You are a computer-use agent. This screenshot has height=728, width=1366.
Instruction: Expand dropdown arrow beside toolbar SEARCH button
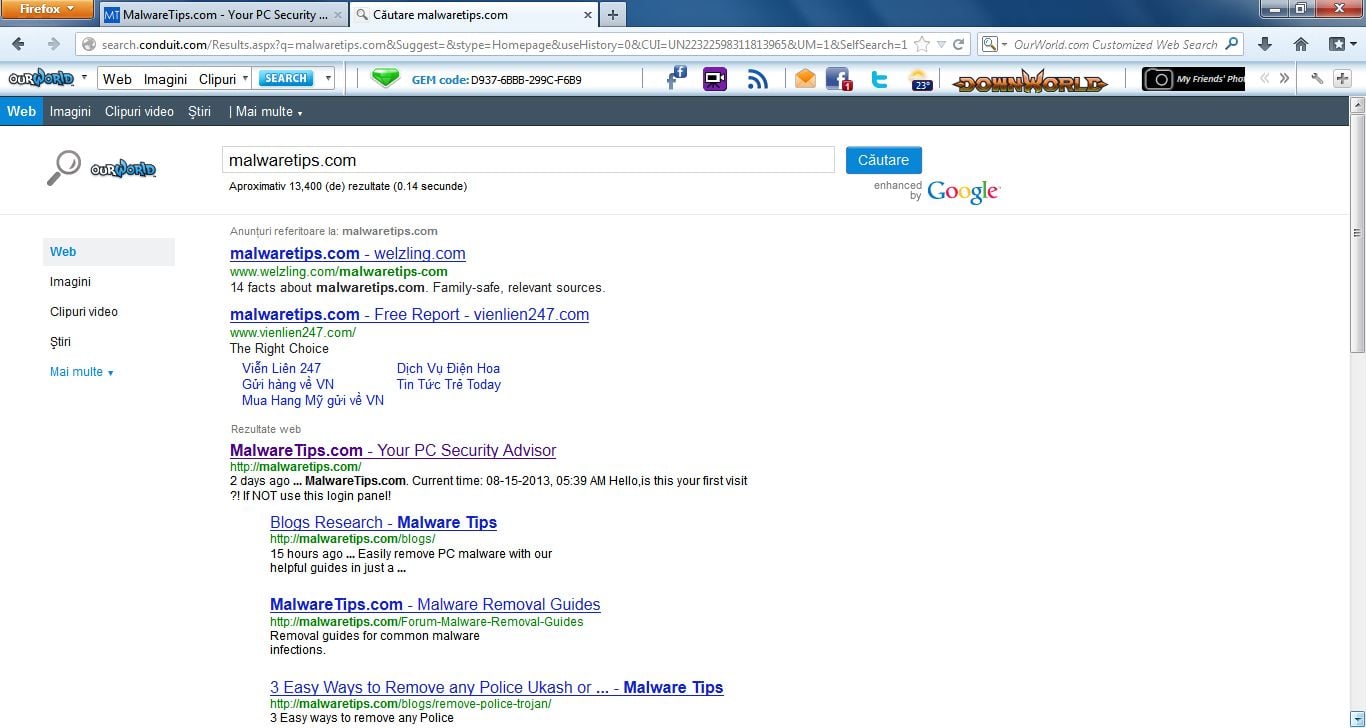pos(327,79)
